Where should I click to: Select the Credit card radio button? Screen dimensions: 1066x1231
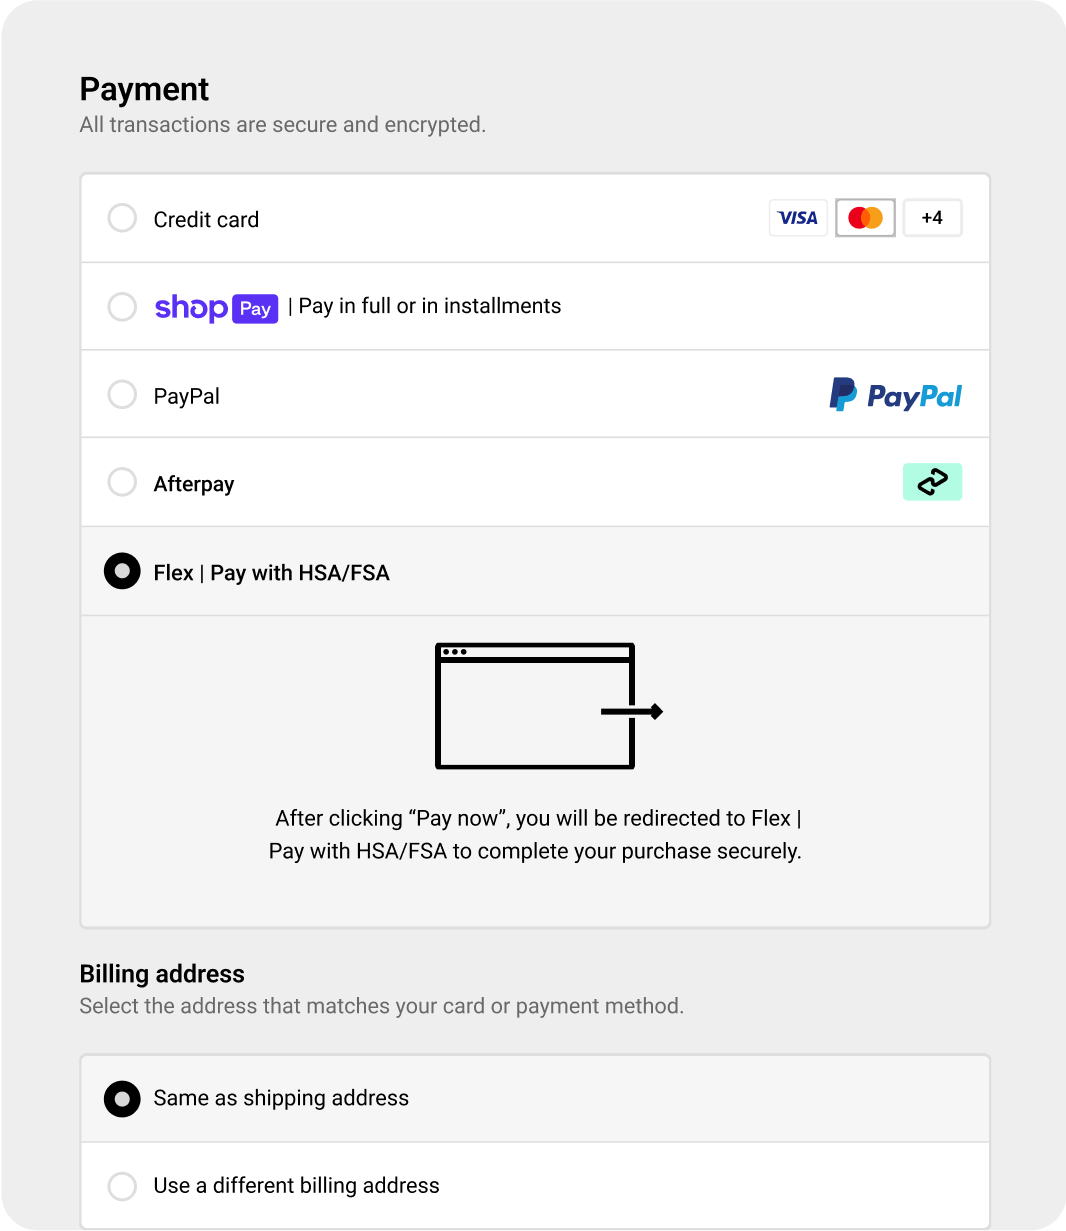coord(122,218)
